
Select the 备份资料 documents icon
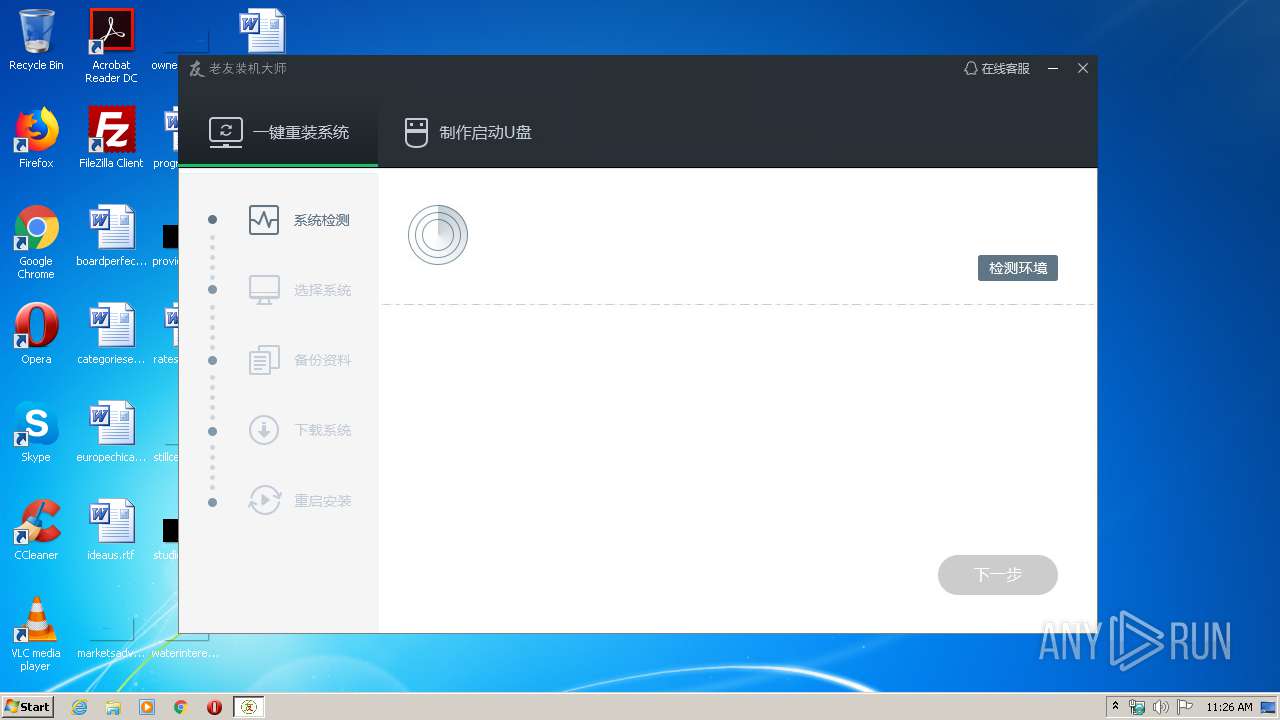tap(264, 360)
